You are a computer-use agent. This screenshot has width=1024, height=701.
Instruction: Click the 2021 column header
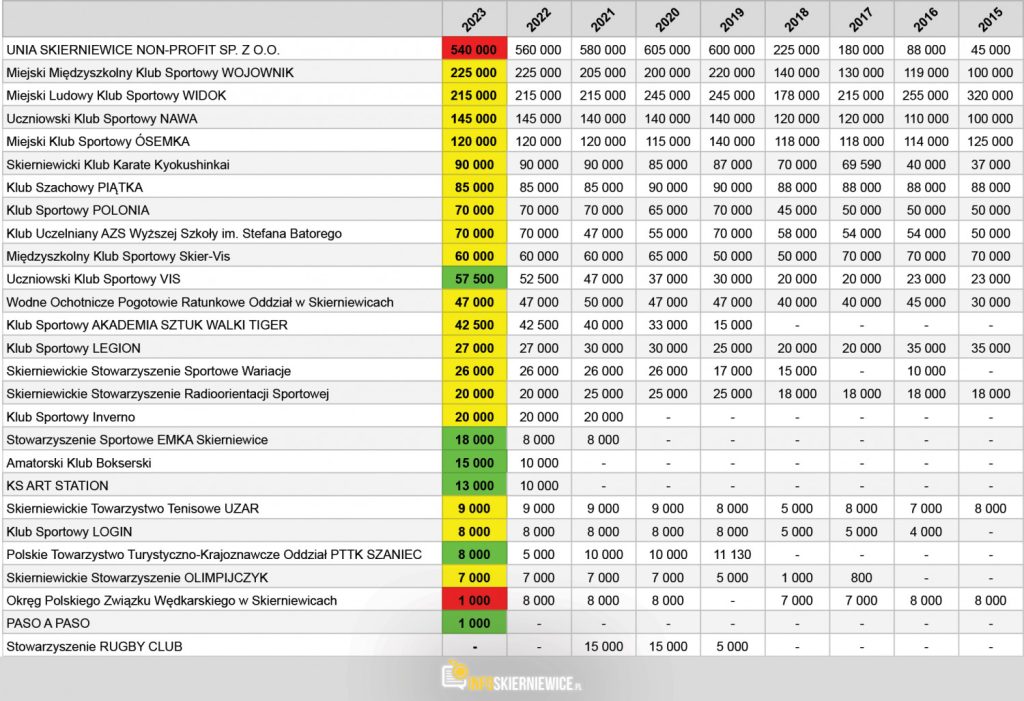point(603,19)
